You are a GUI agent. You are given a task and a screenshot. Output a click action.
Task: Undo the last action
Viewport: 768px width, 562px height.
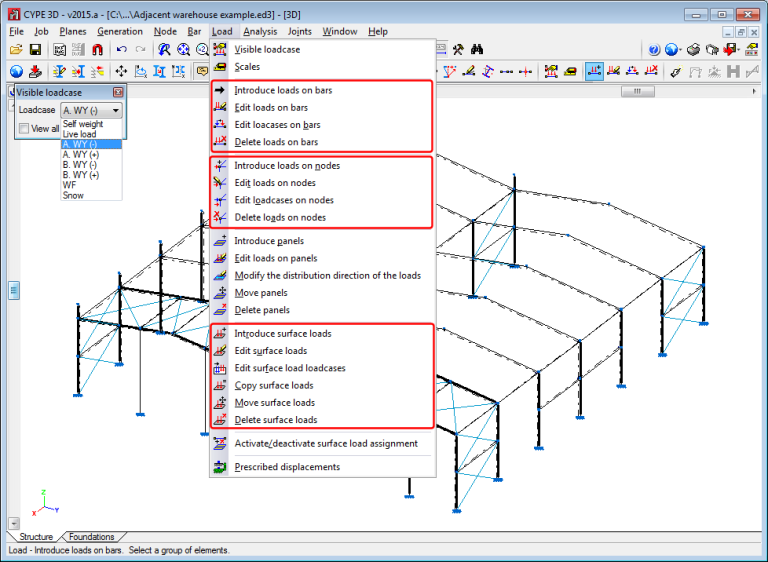click(122, 49)
